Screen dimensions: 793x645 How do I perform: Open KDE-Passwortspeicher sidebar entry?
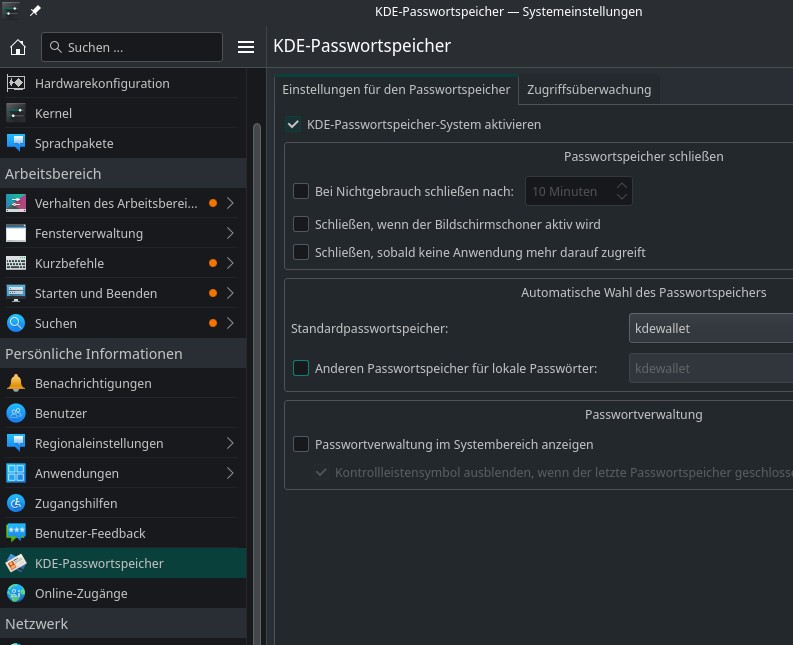(x=123, y=563)
